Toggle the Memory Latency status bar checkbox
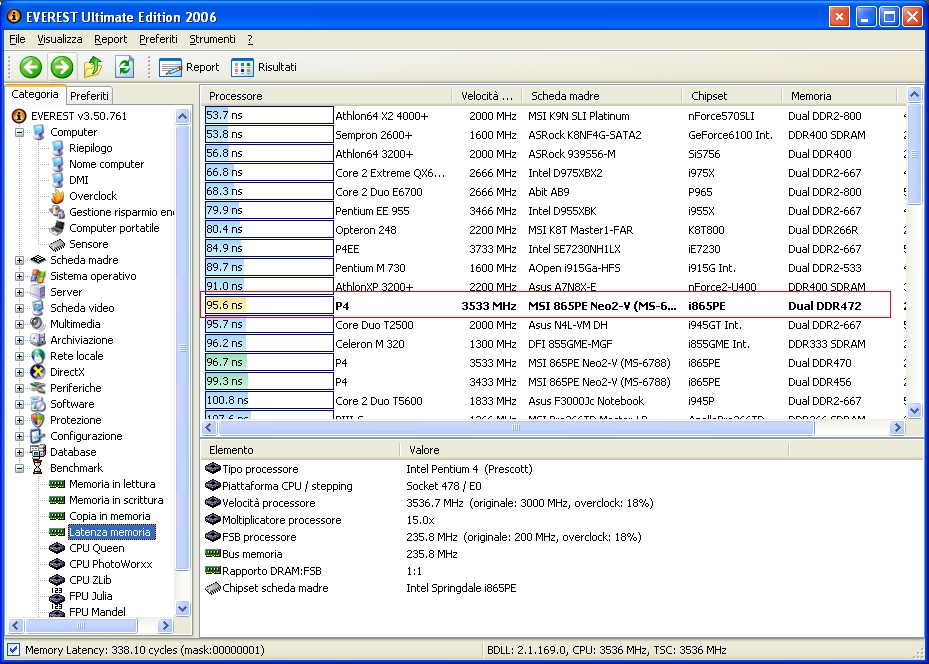Screen dimensions: 929x664 (14, 650)
